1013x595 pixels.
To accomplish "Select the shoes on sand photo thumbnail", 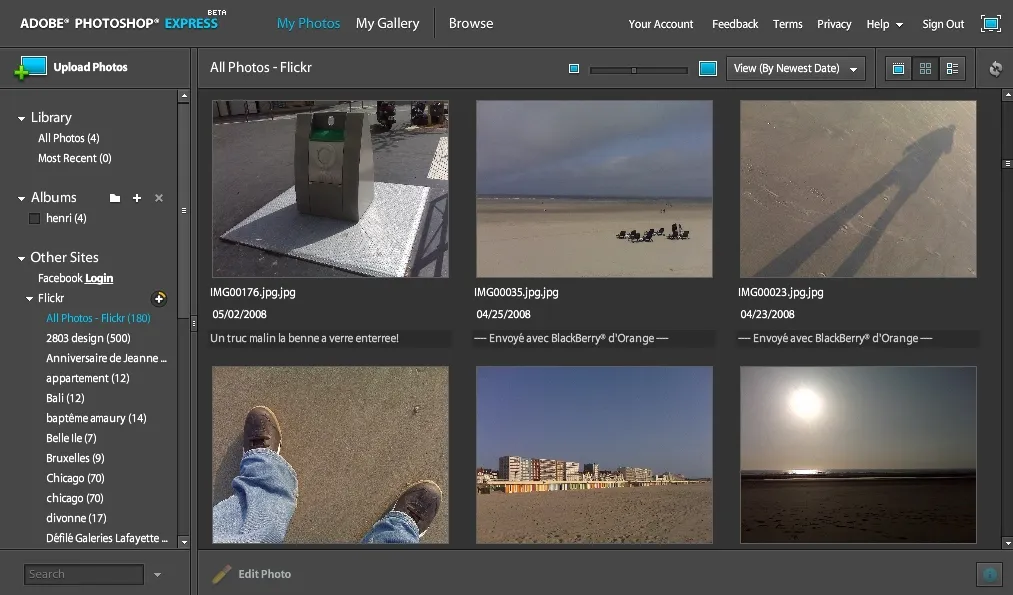I will coord(330,455).
